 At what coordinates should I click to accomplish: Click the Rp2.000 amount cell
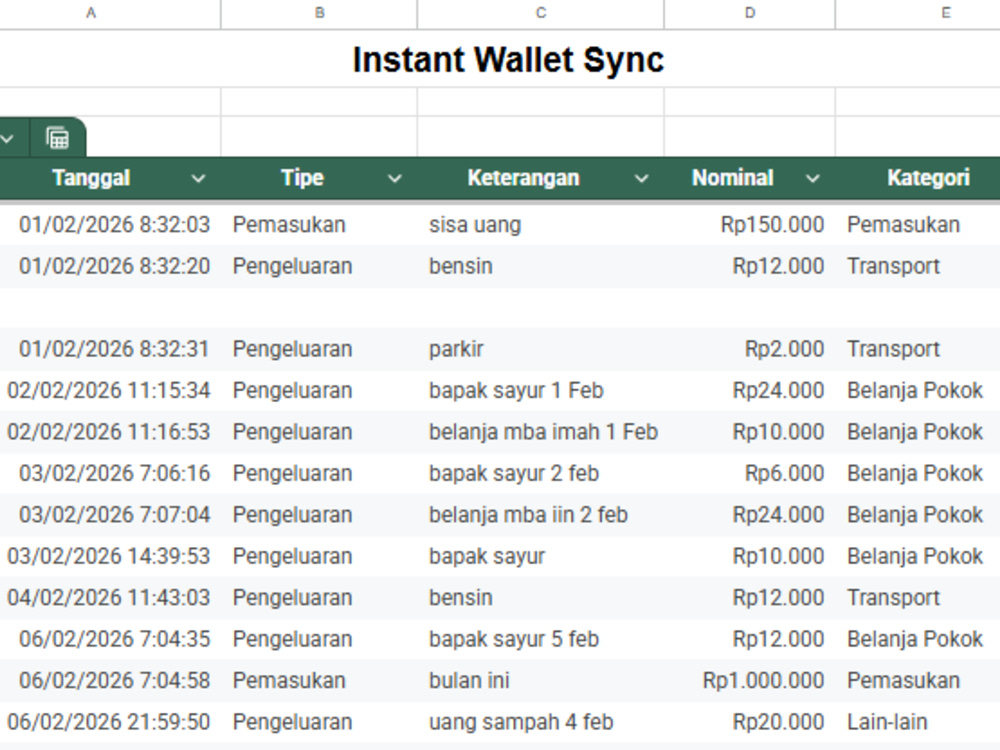click(x=749, y=349)
